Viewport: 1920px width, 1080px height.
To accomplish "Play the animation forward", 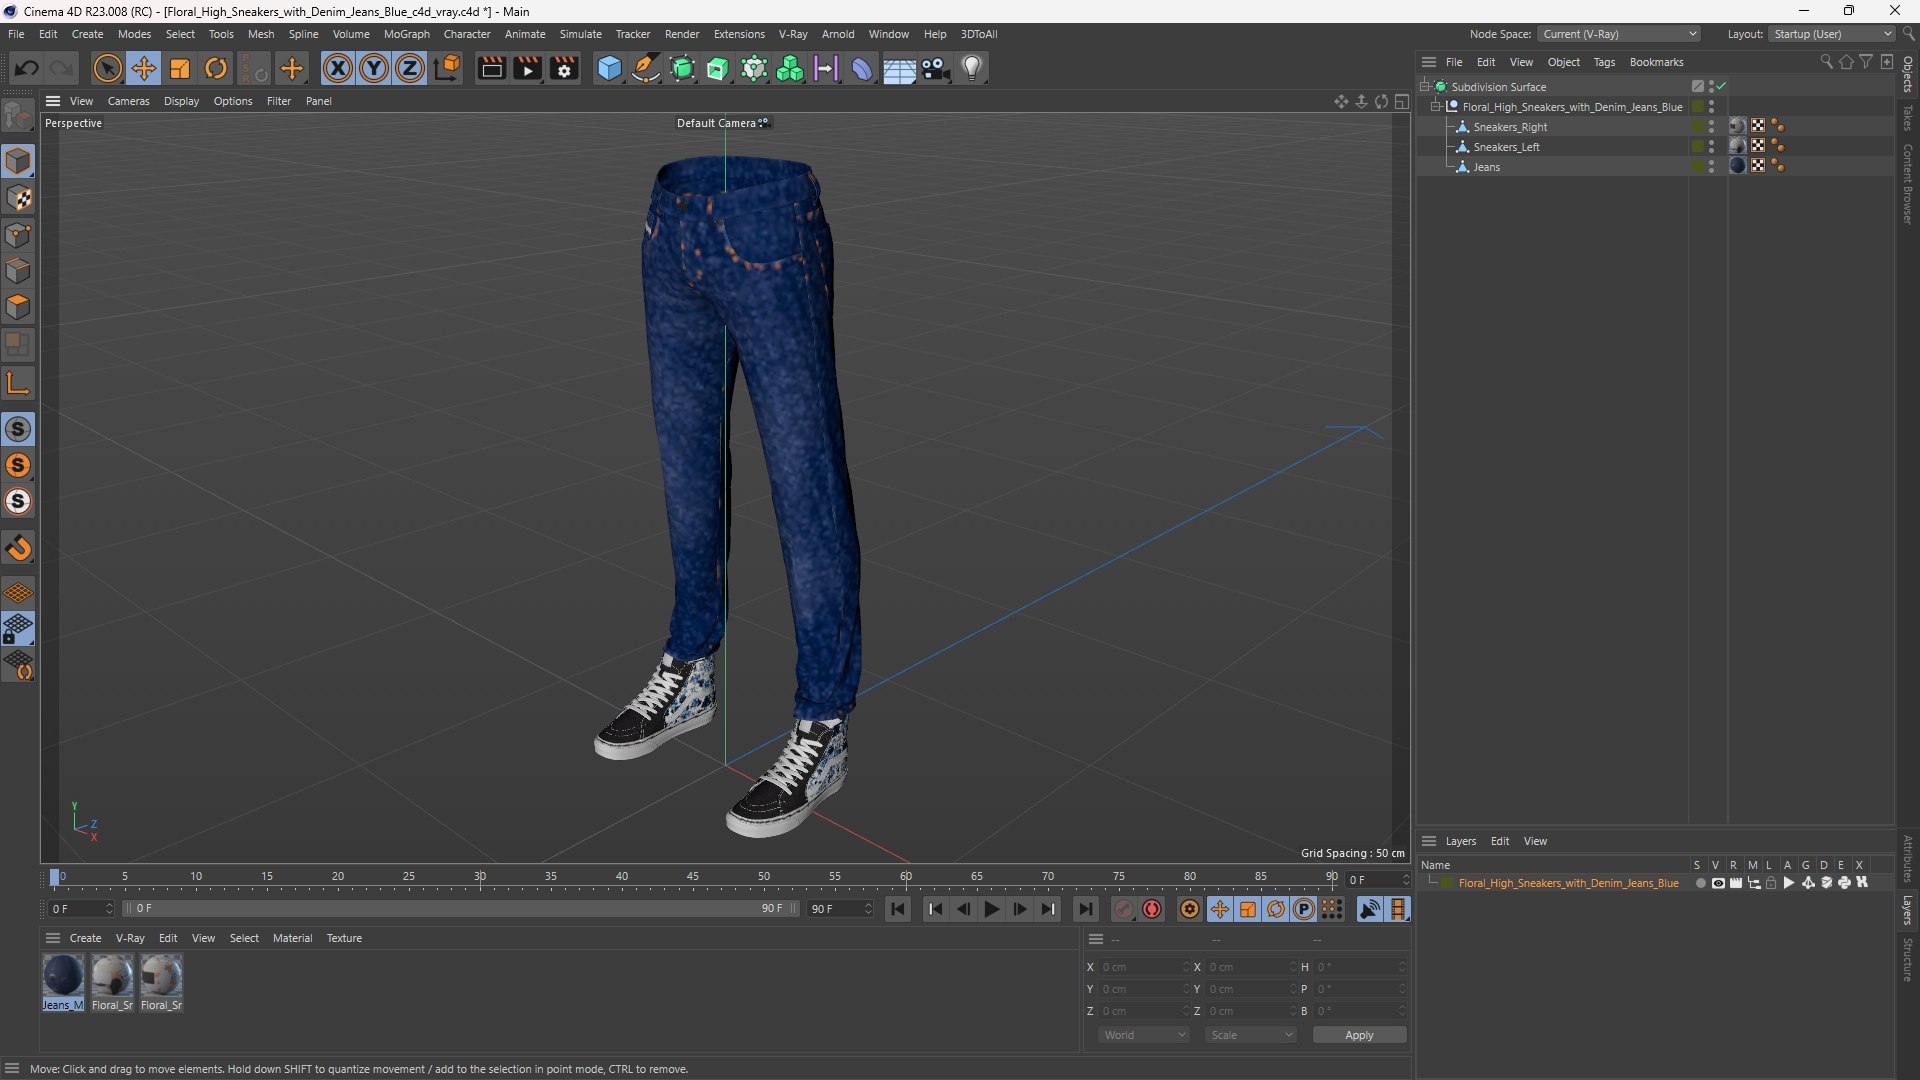I will click(991, 909).
